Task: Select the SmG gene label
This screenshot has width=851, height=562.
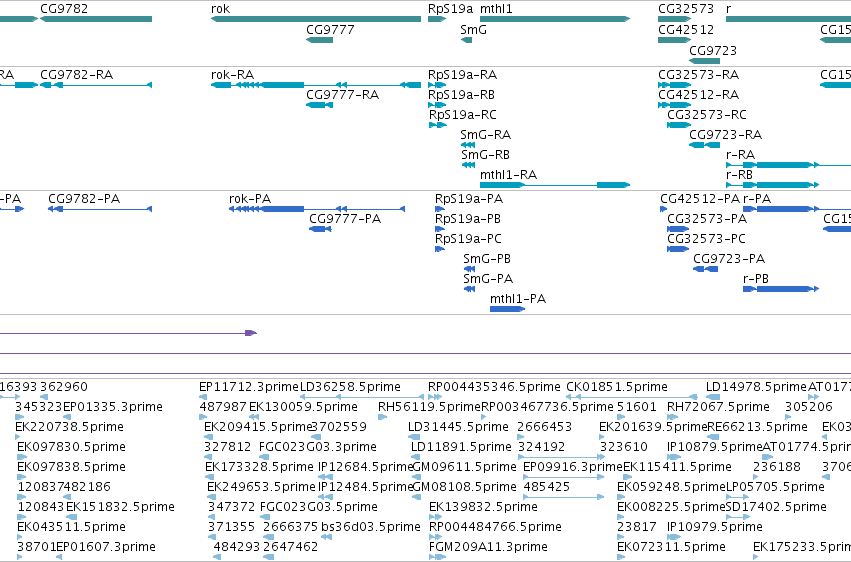Action: click(473, 30)
